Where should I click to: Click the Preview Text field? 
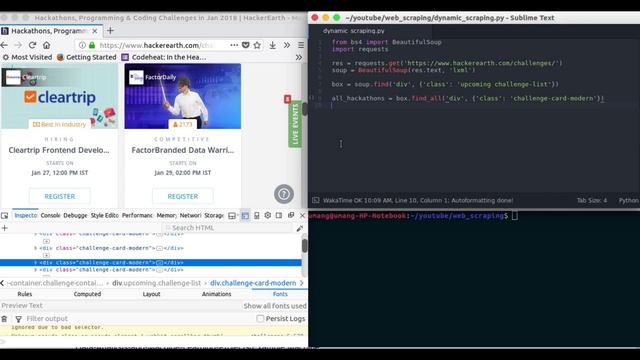(120, 306)
